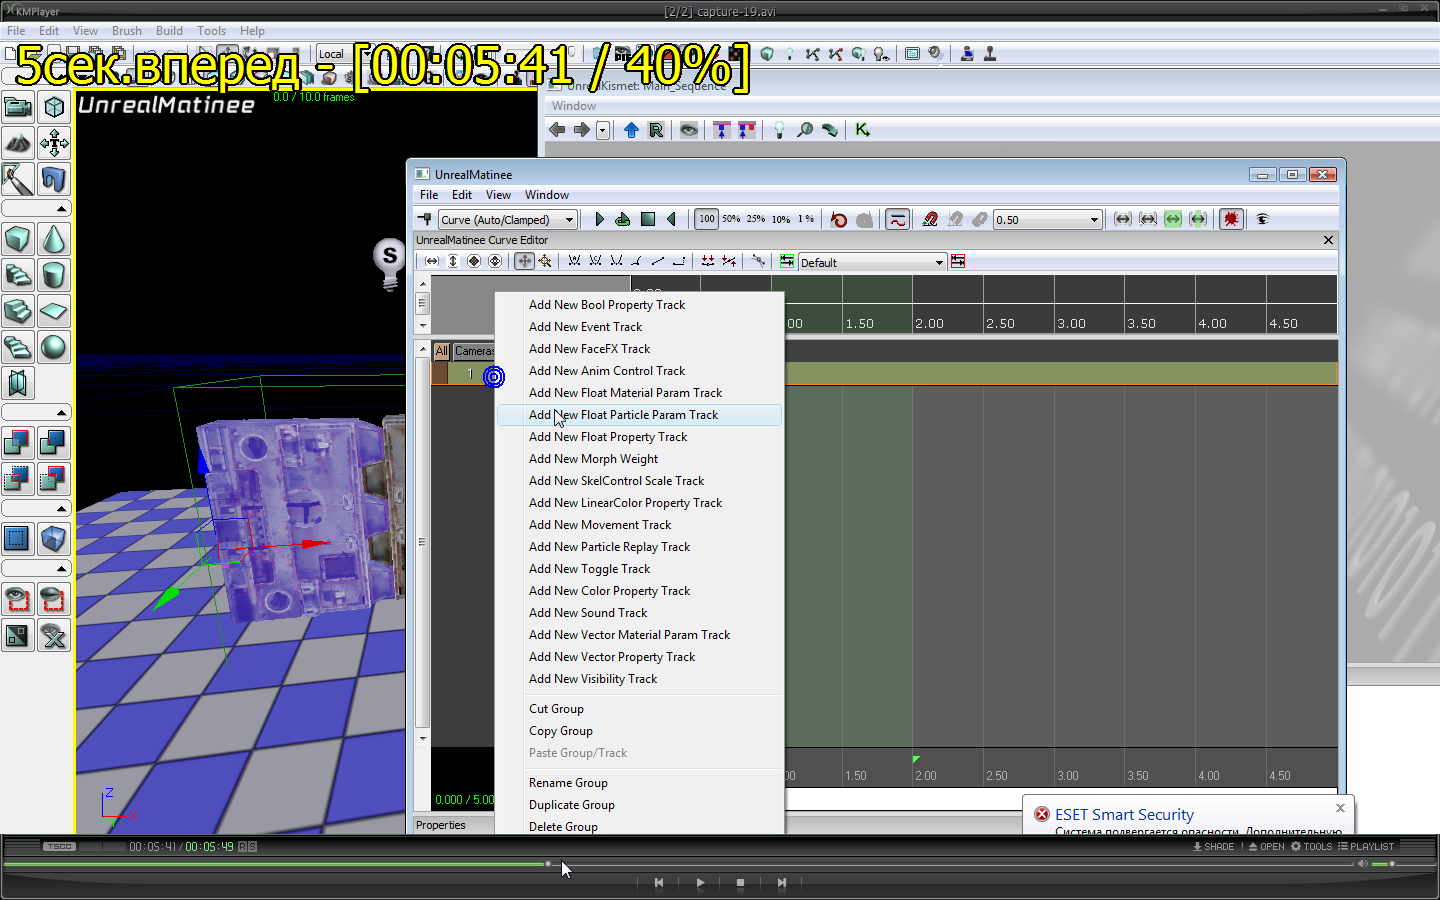Open the Matinee View menu
1440x900 pixels.
coord(498,195)
